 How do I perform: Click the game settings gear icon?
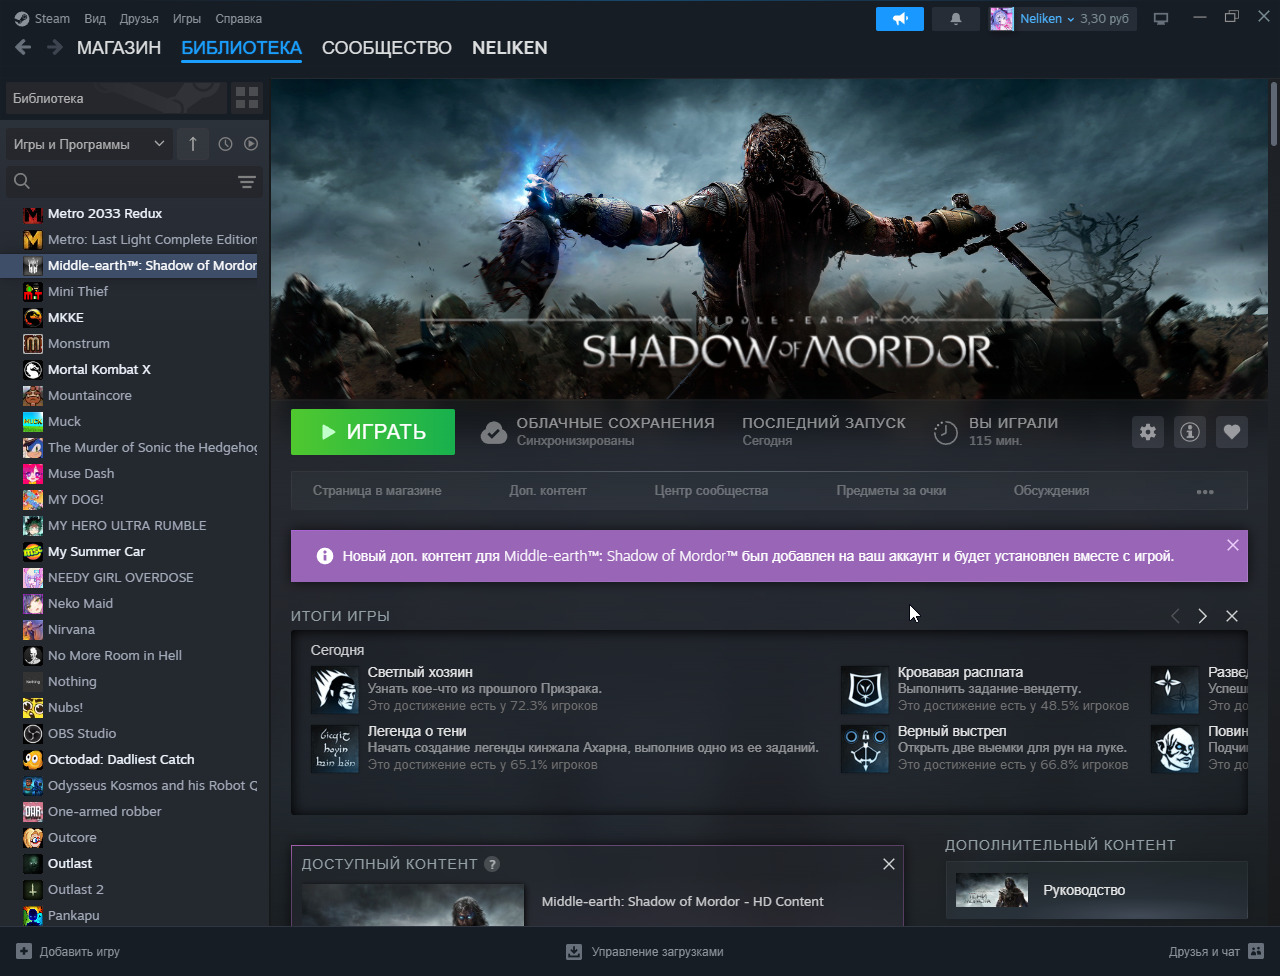(1148, 432)
